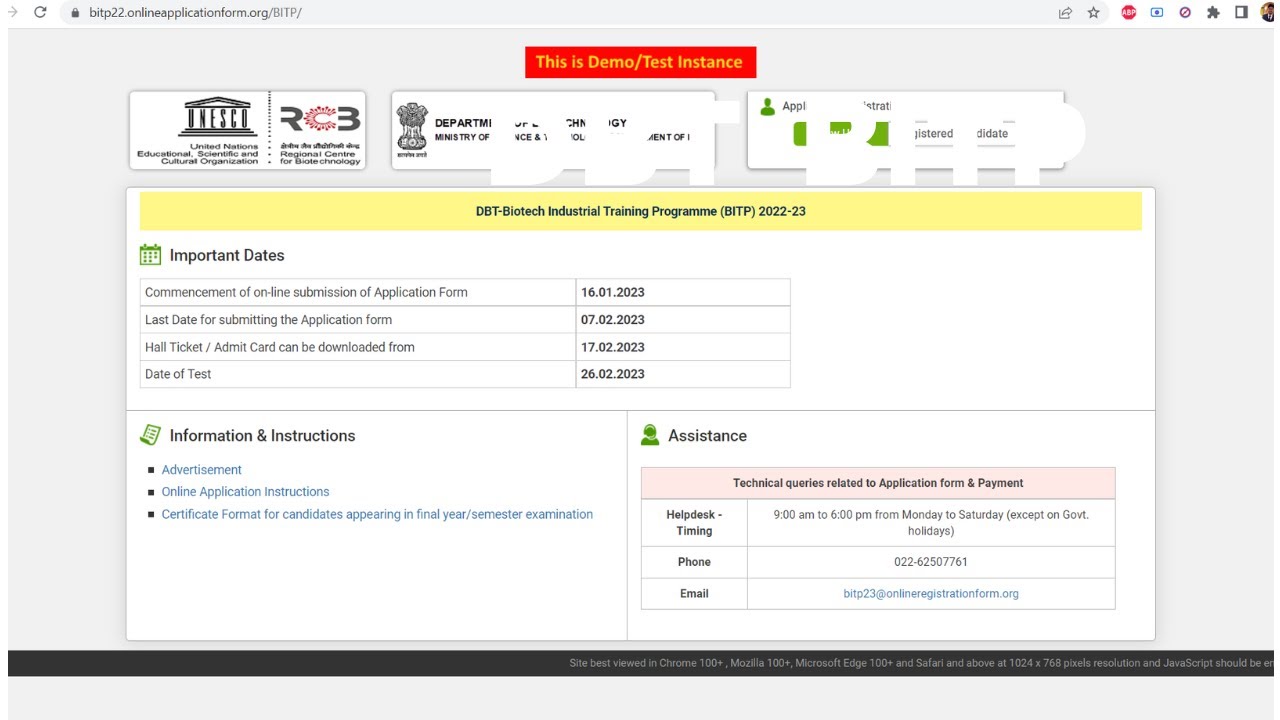The height and width of the screenshot is (720, 1280).
Task: Click the green new registration button
Action: (x=840, y=133)
